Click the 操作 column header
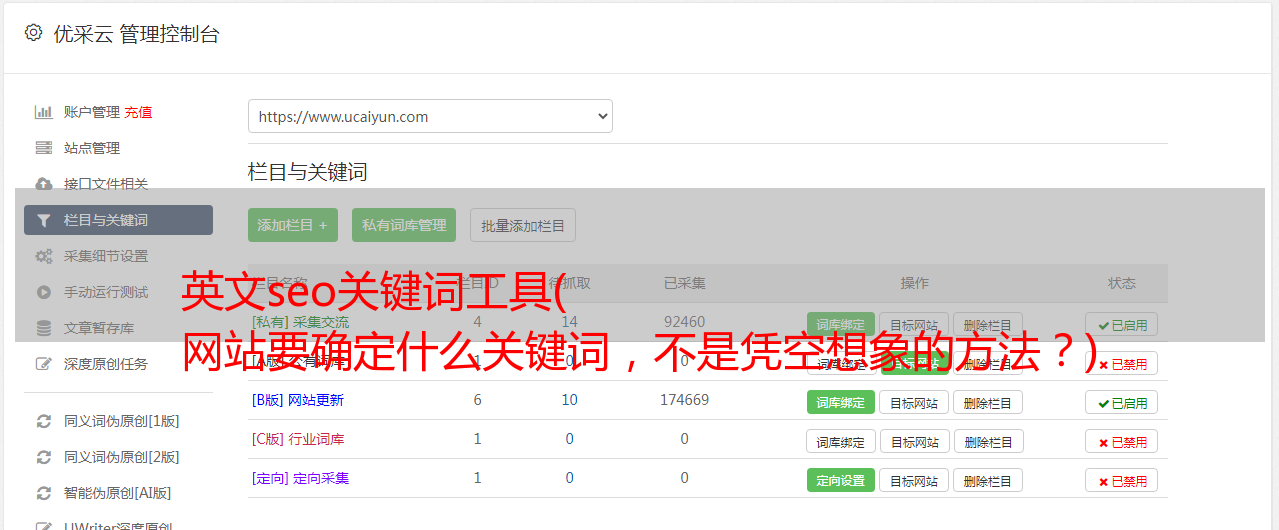The height and width of the screenshot is (530, 1279). pyautogui.click(x=914, y=283)
